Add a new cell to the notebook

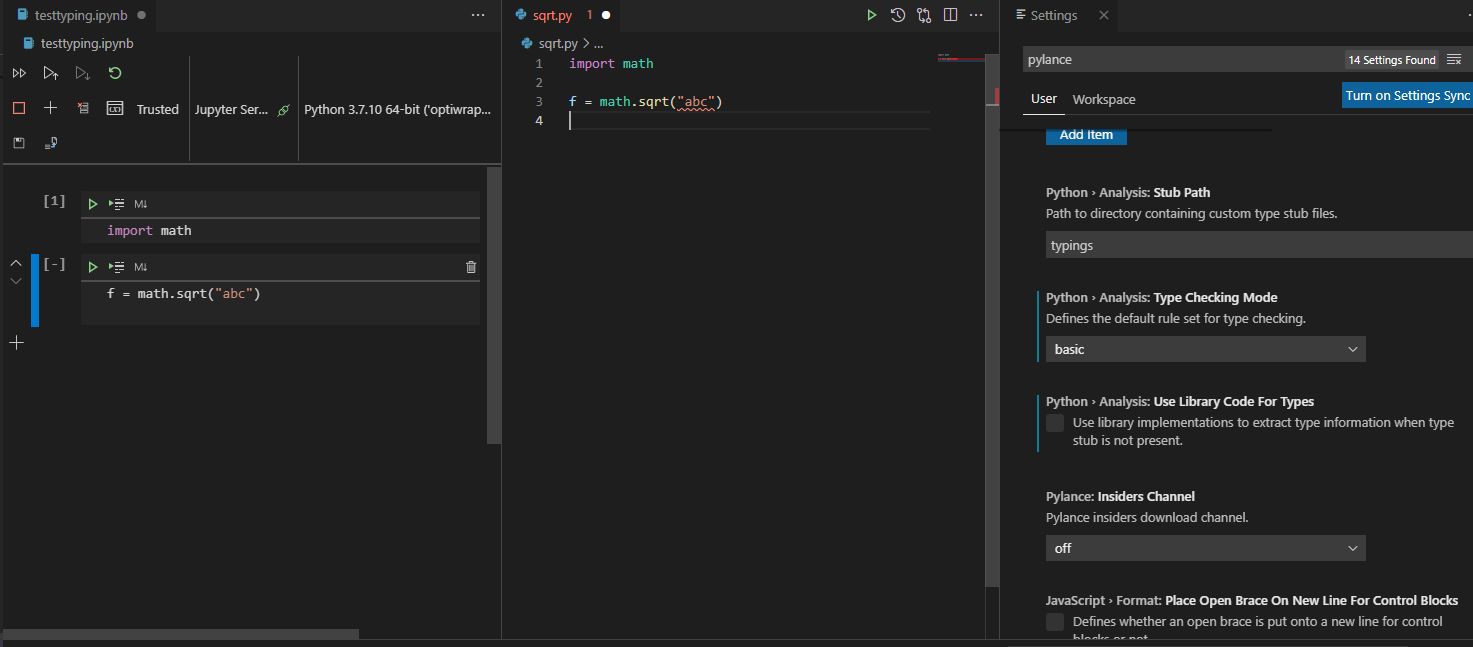click(51, 108)
